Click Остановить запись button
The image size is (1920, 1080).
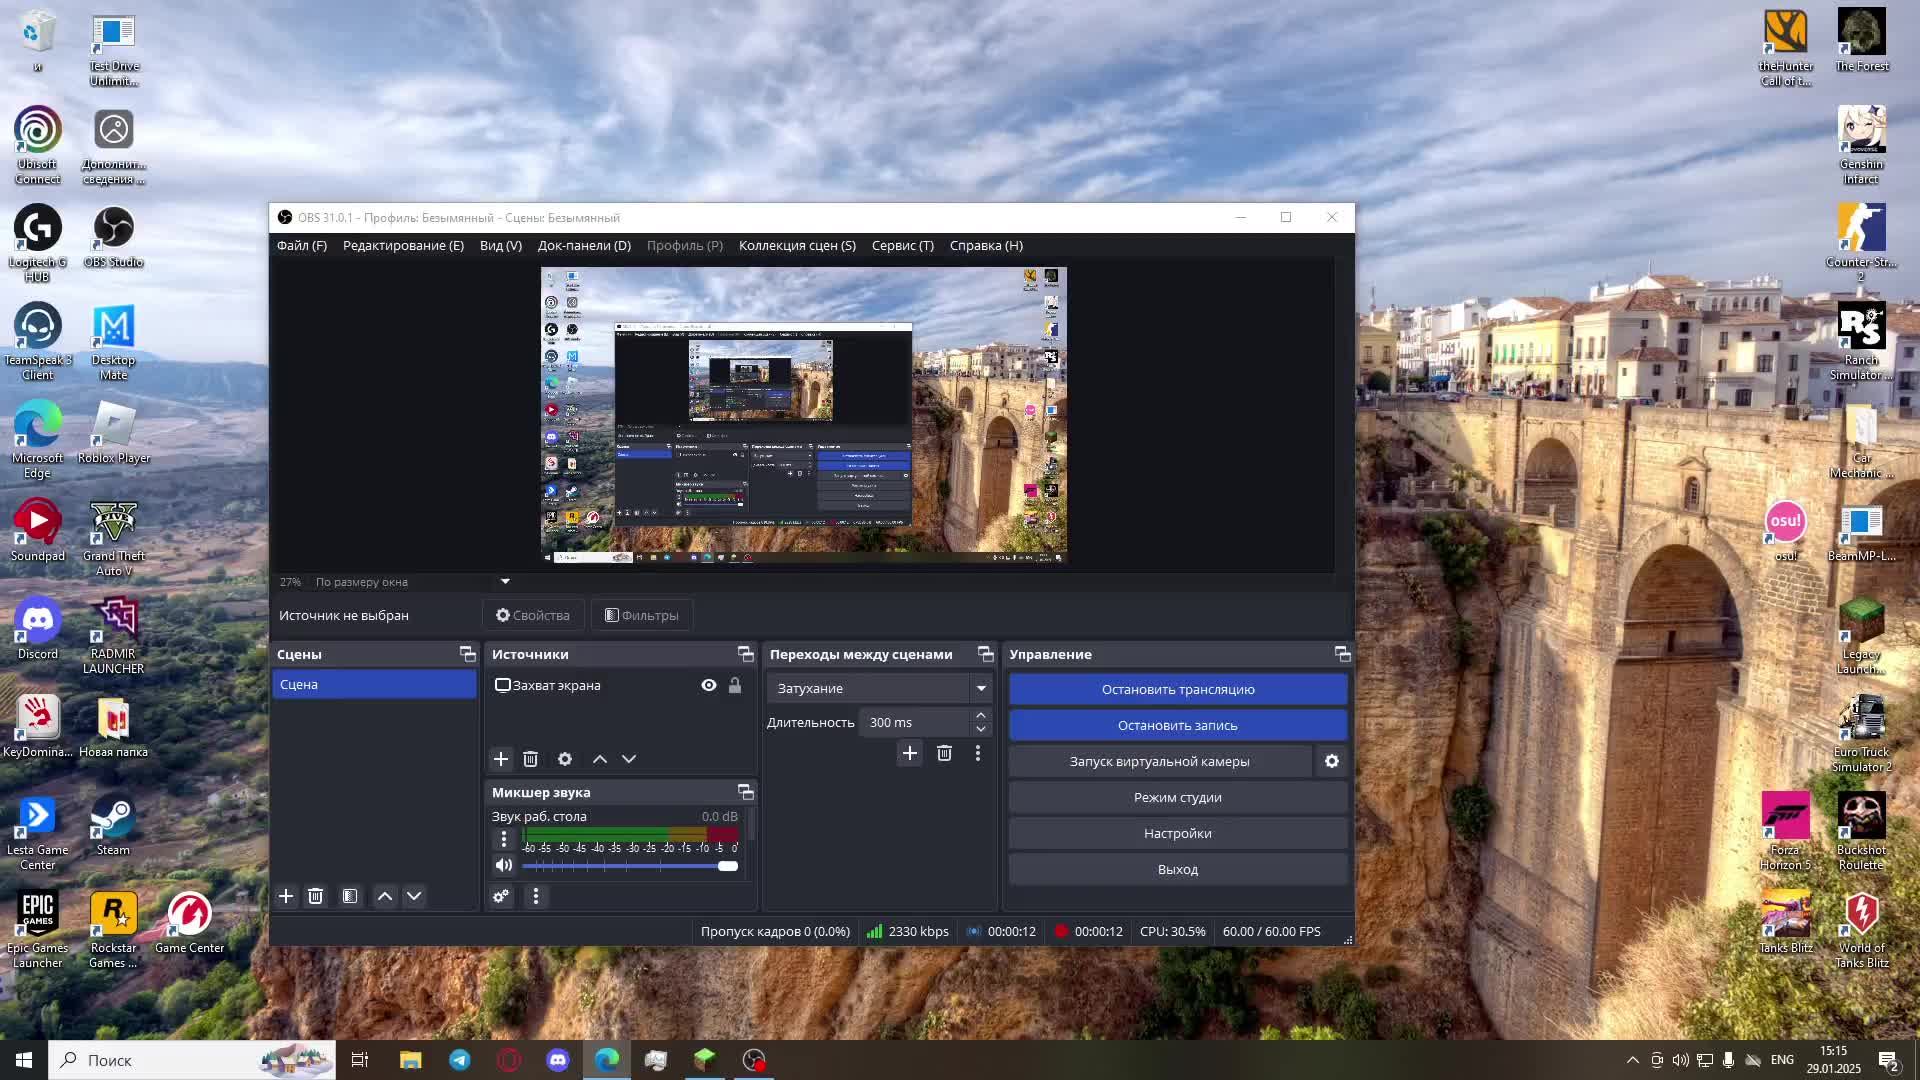click(x=1177, y=725)
